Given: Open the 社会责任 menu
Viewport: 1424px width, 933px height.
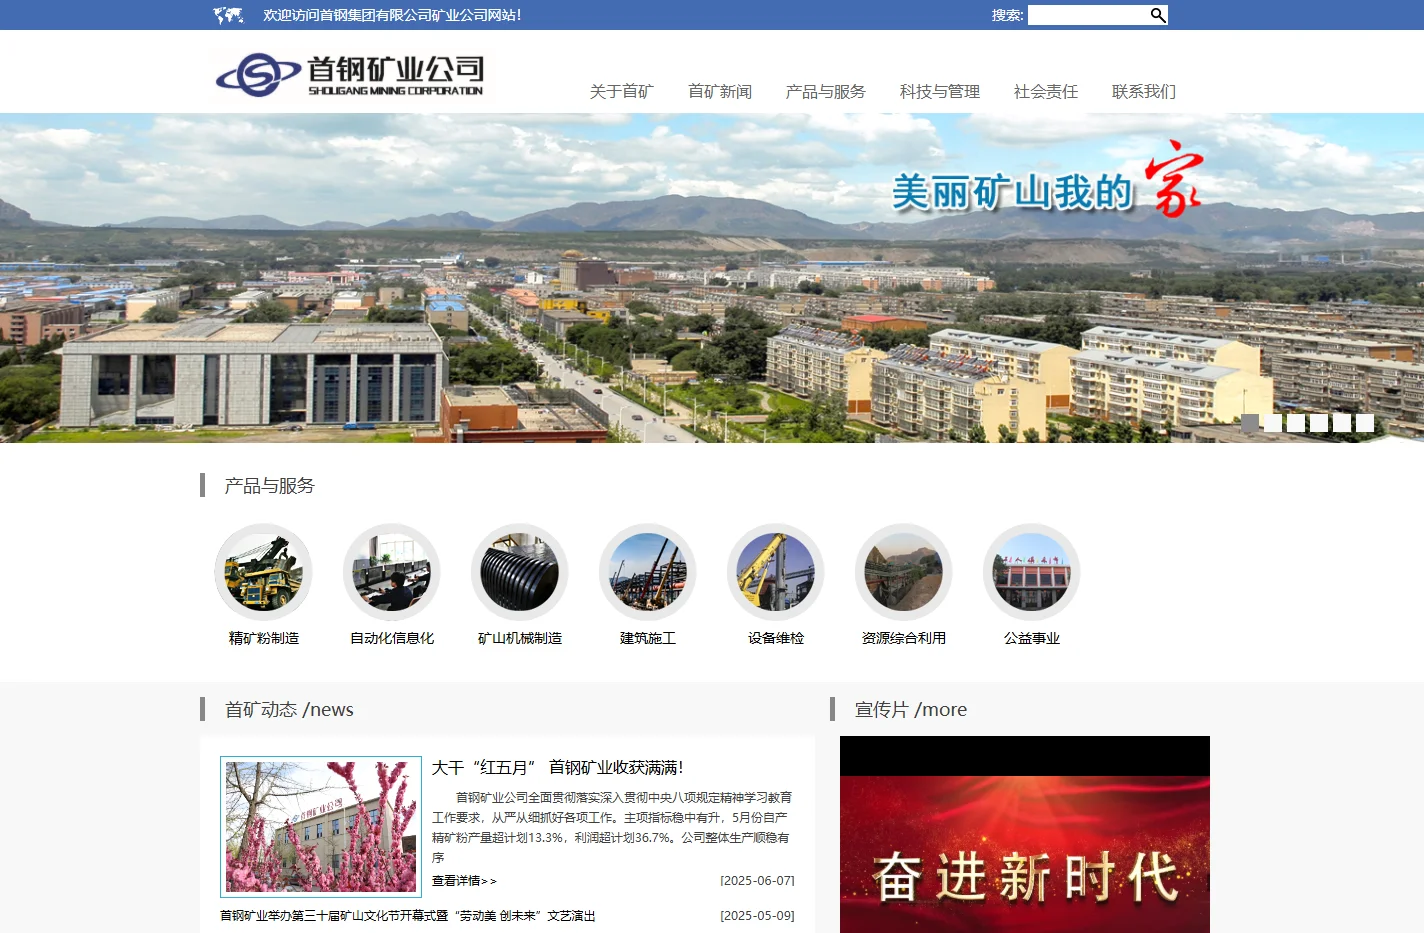Looking at the screenshot, I should (x=1046, y=91).
